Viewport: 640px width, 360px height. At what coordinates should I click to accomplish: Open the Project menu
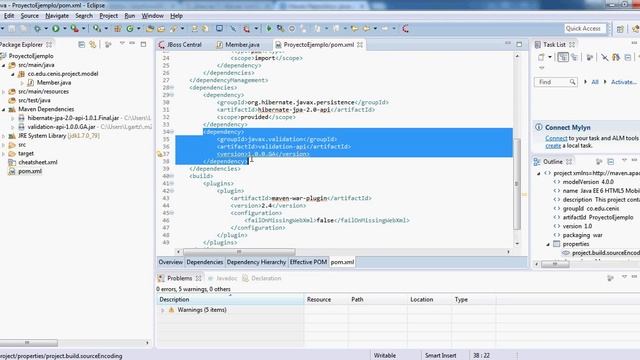109,16
